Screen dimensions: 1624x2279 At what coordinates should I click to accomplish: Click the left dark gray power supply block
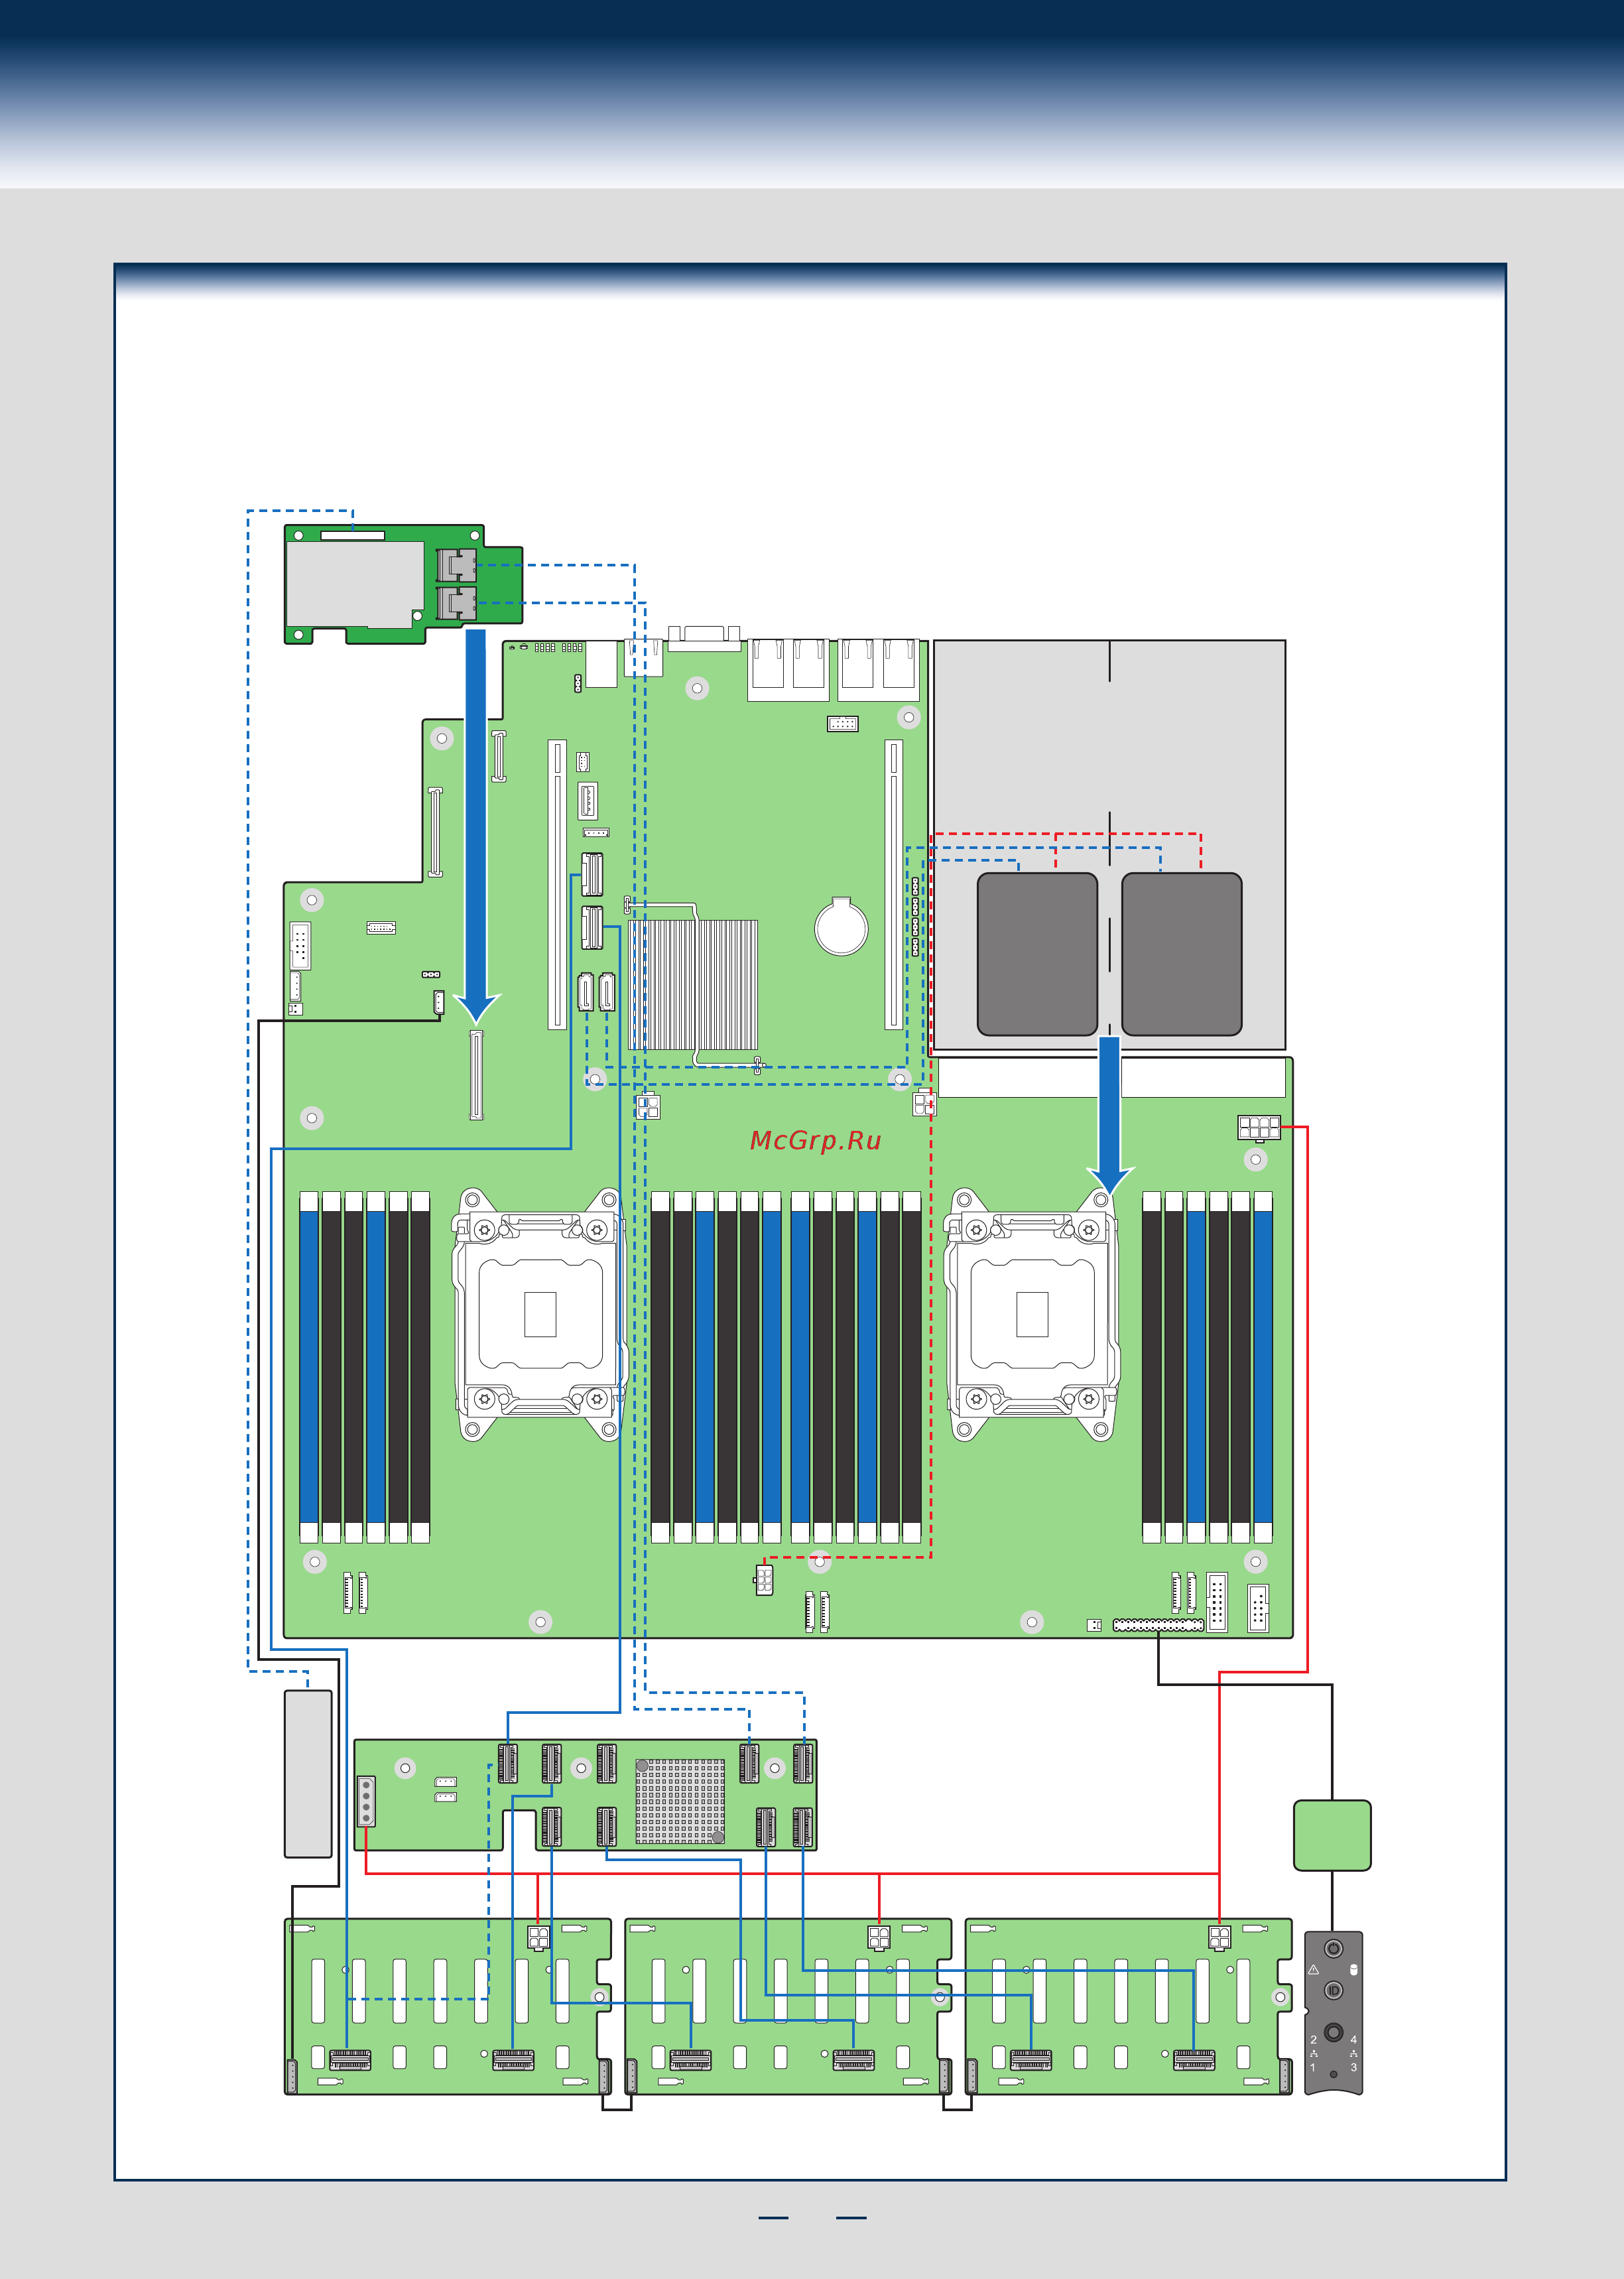point(1037,954)
